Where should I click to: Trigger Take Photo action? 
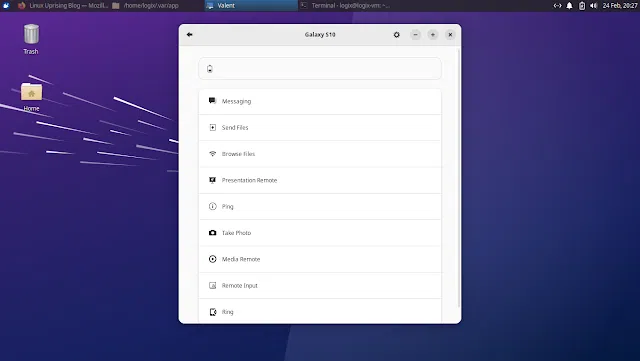click(320, 233)
